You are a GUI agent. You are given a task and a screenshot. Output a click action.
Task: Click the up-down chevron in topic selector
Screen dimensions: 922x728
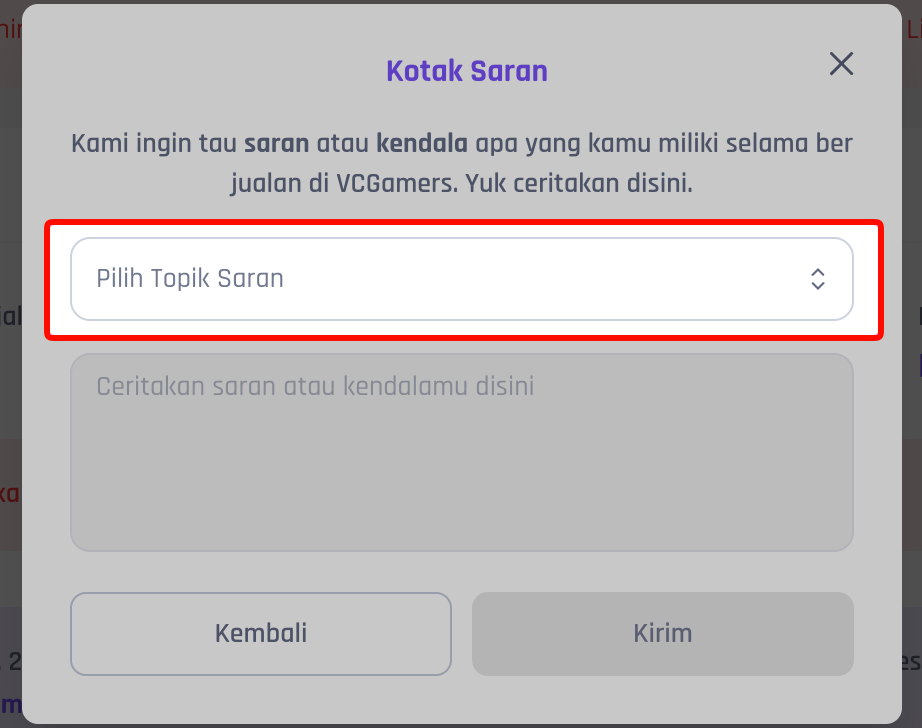(x=817, y=279)
